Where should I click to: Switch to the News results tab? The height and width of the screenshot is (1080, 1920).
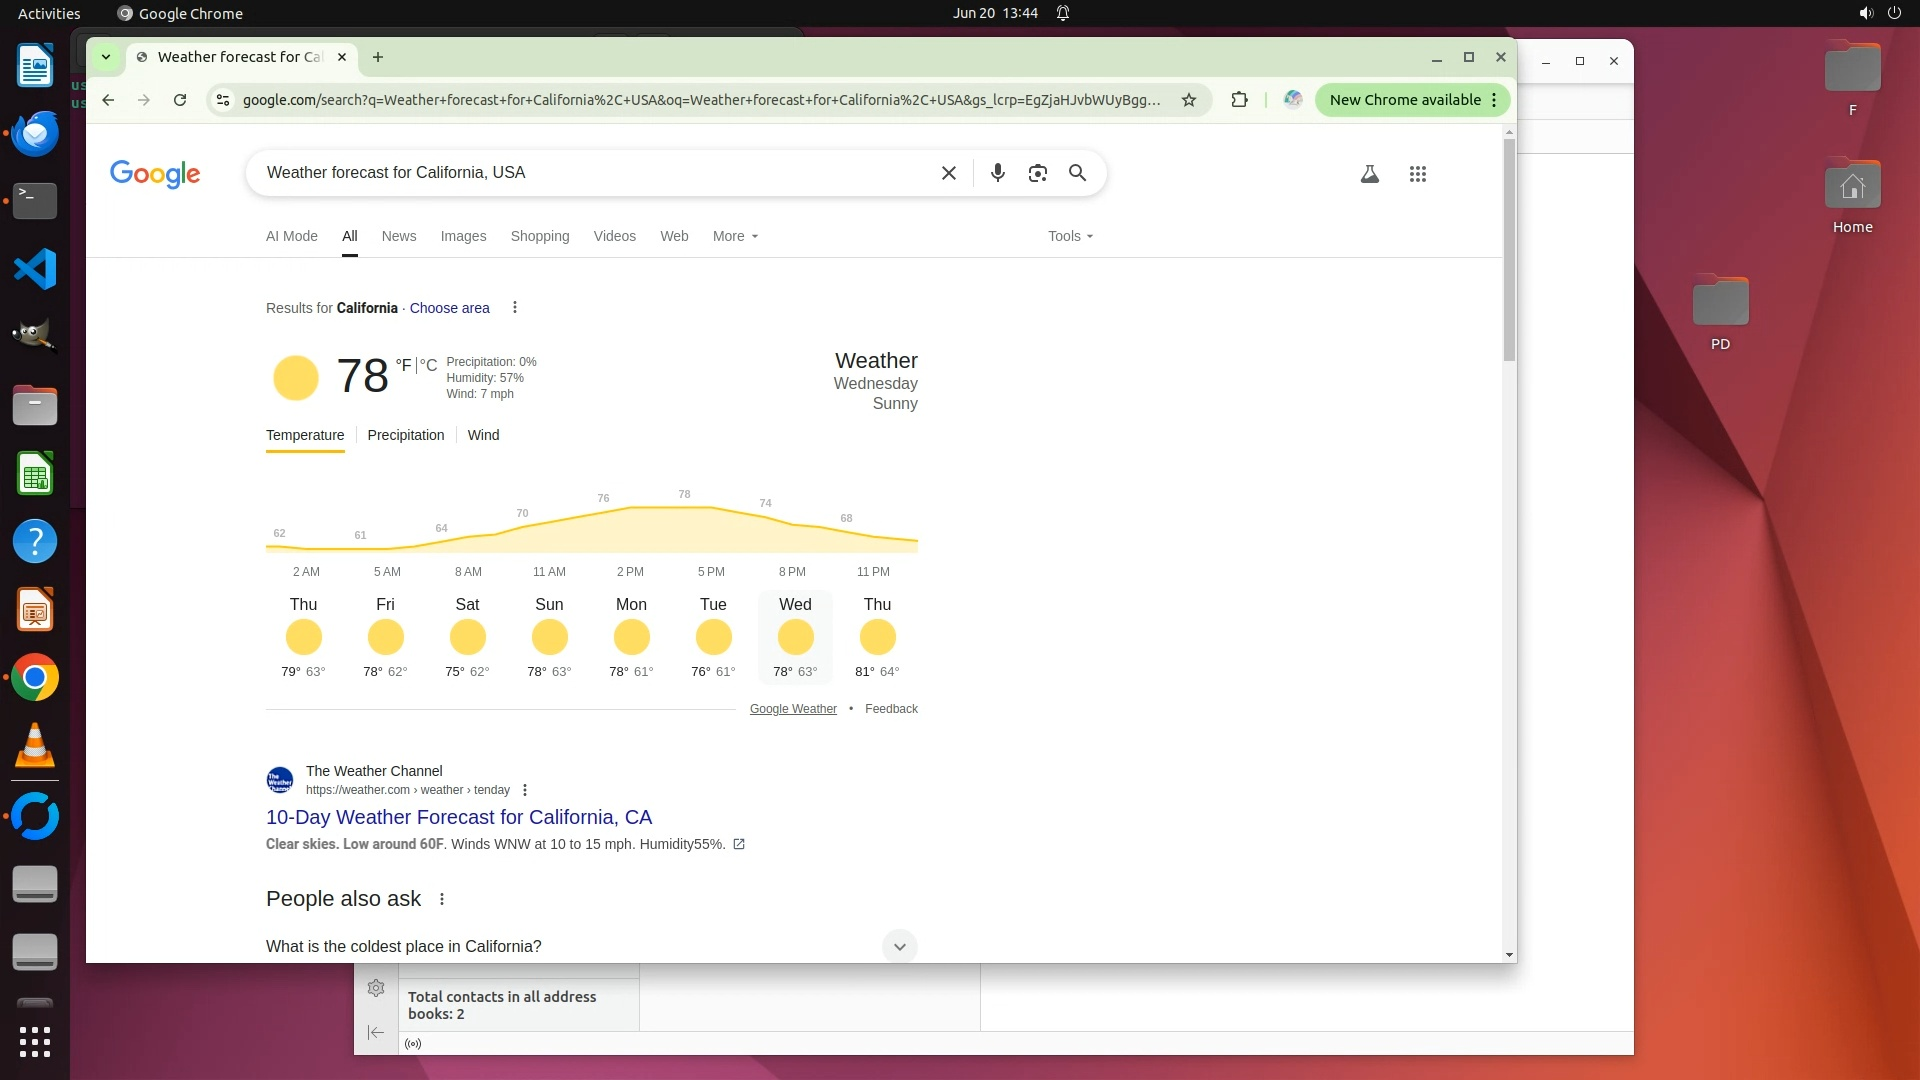coord(398,236)
